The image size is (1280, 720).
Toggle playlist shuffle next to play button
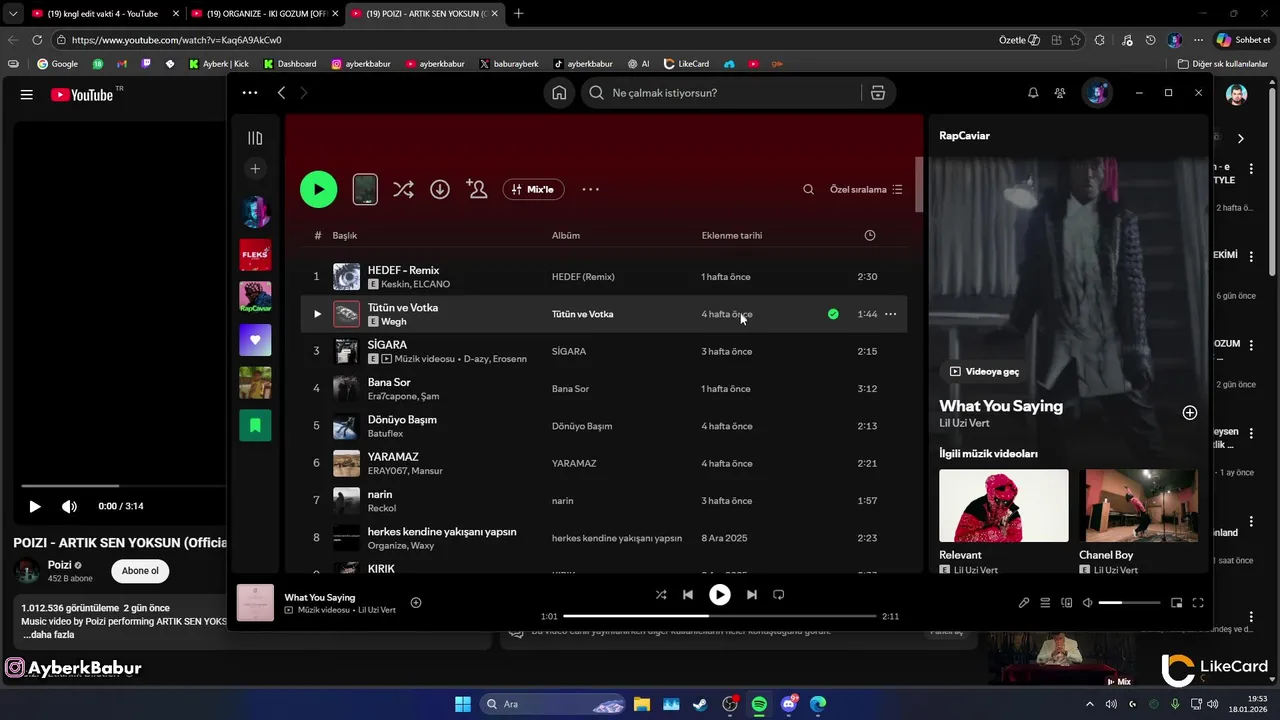tap(403, 189)
